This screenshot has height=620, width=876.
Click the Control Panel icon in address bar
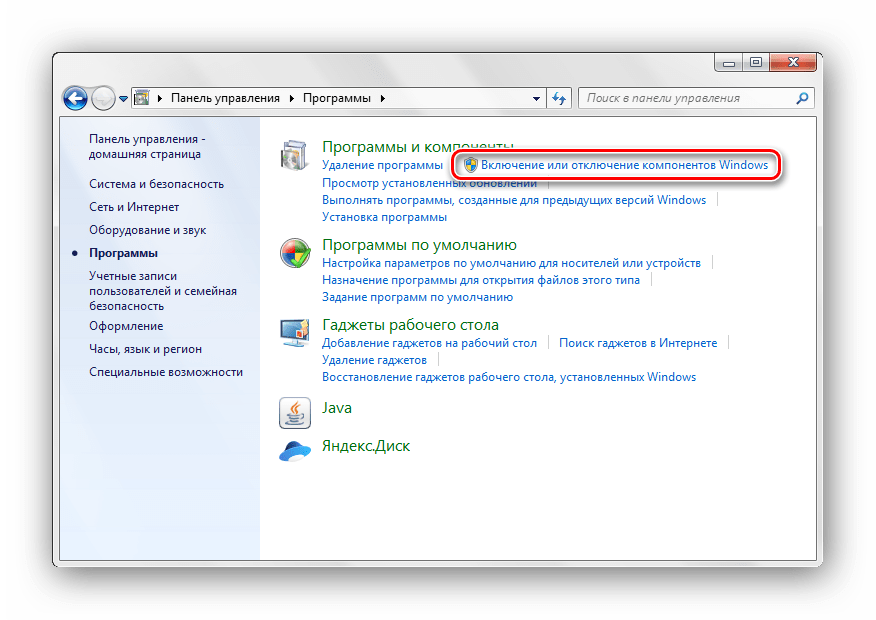coord(142,98)
